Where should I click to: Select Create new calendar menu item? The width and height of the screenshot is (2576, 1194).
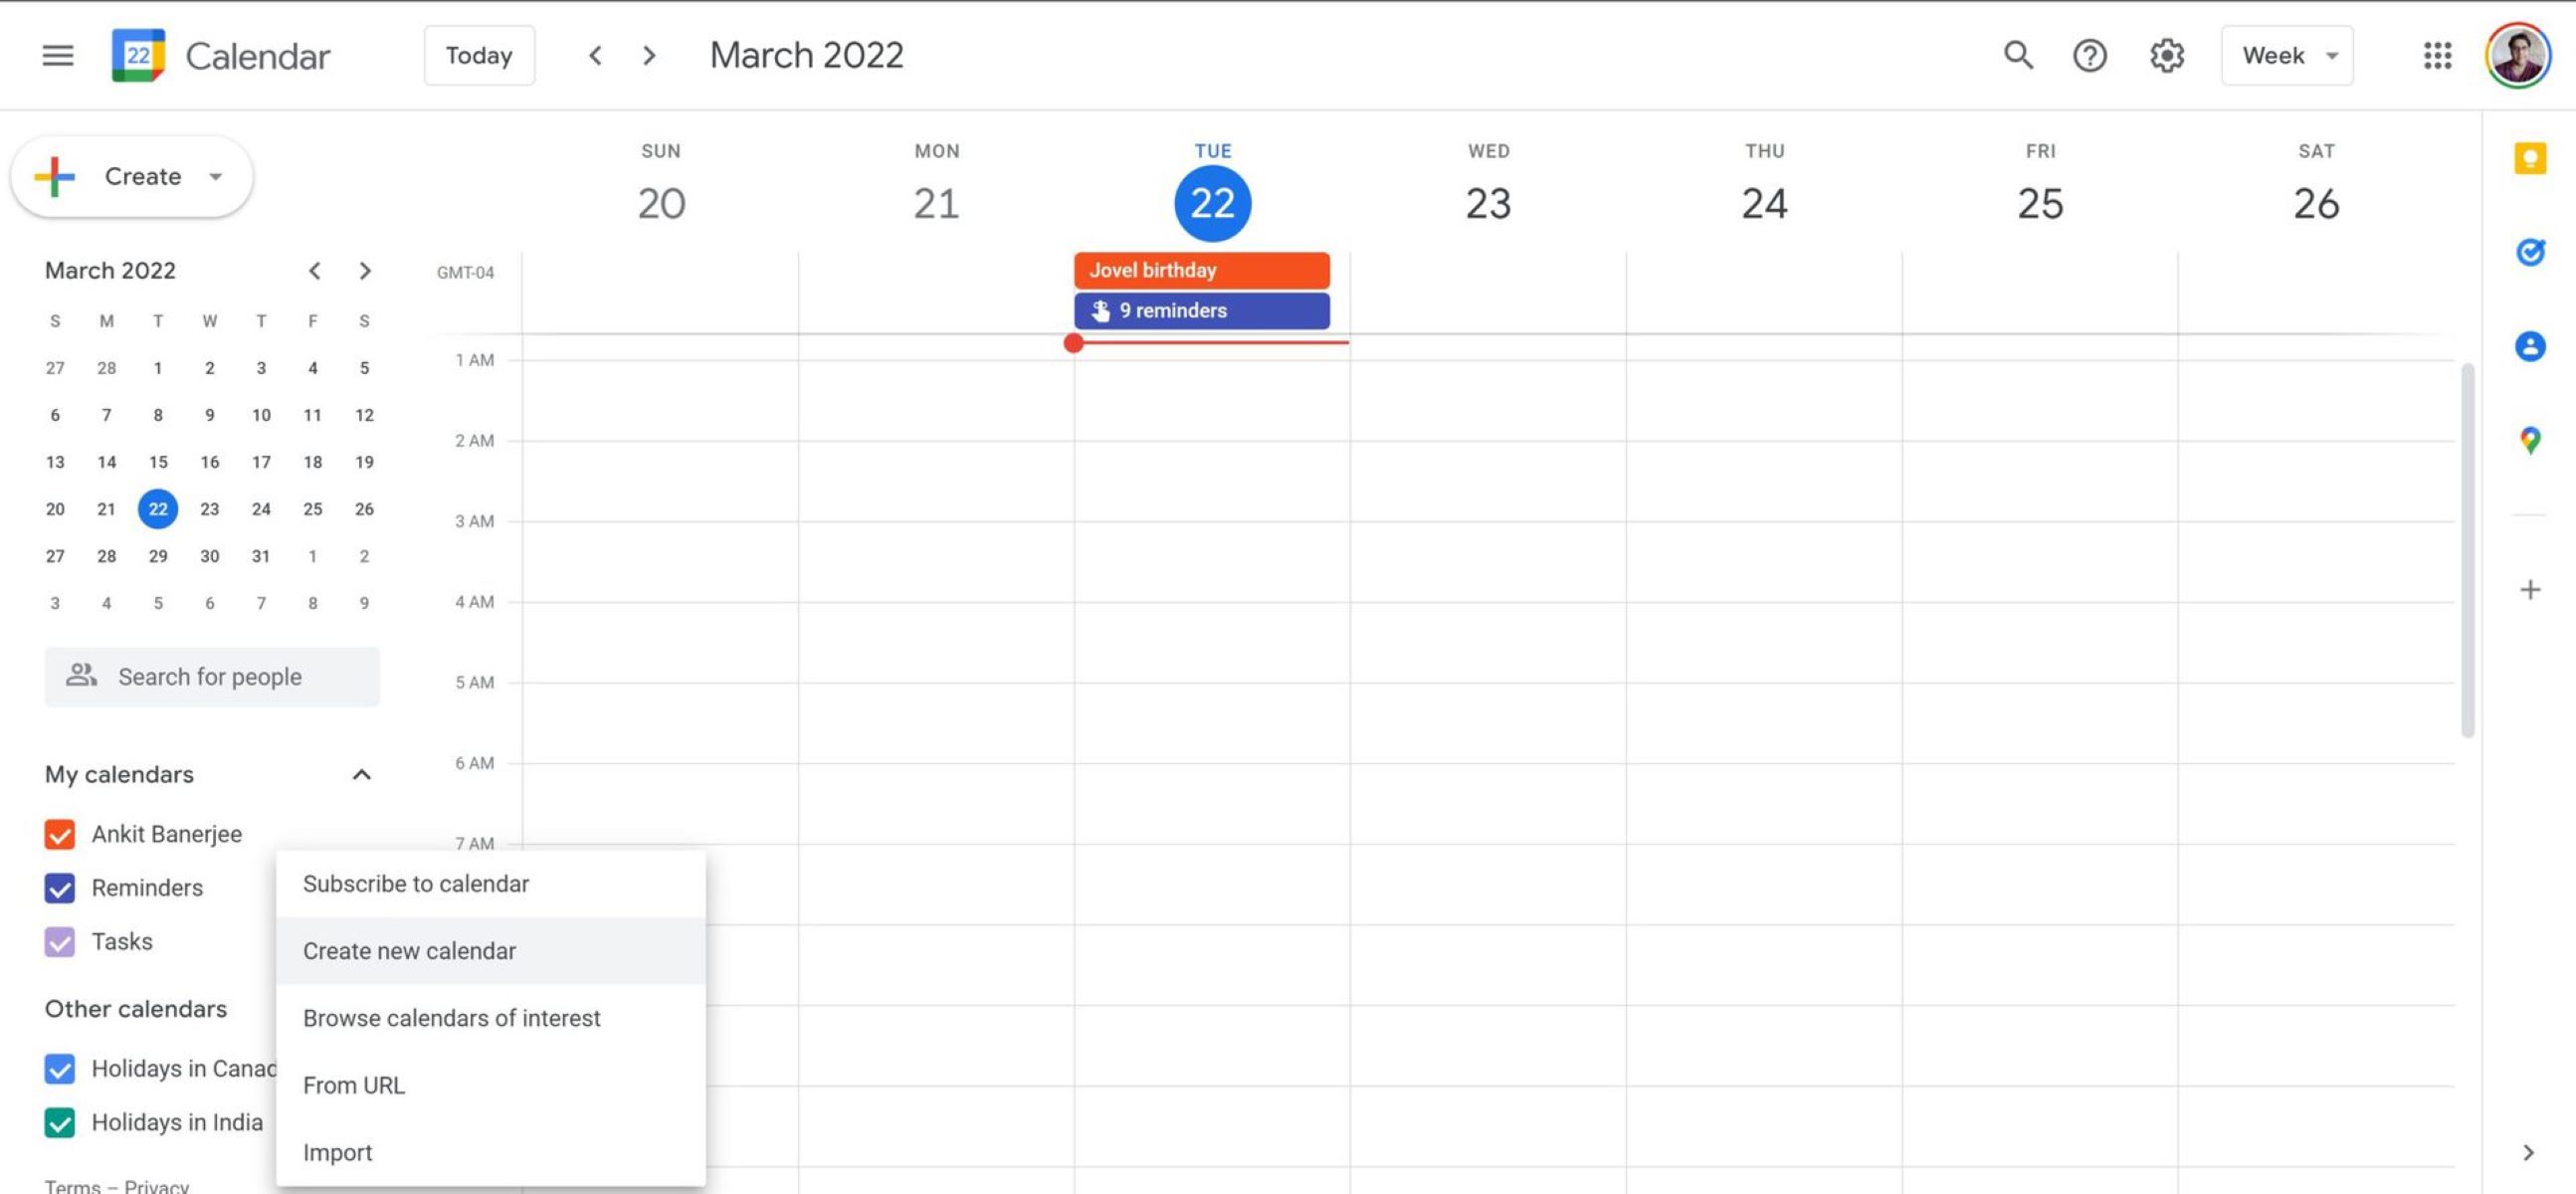click(409, 949)
